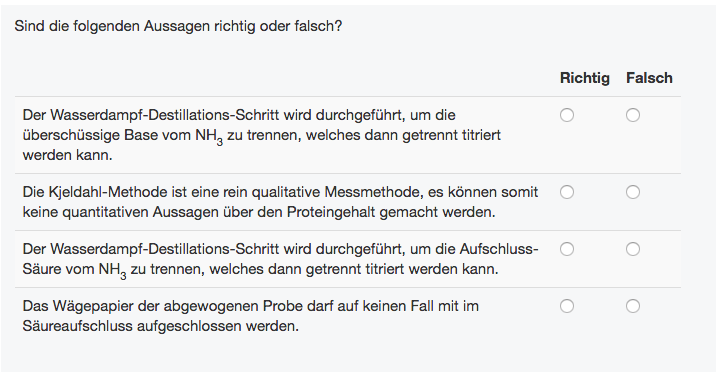Image resolution: width=723 pixels, height=375 pixels.
Task: Mark the excess base distillation statement as Falsch
Action: click(x=633, y=115)
